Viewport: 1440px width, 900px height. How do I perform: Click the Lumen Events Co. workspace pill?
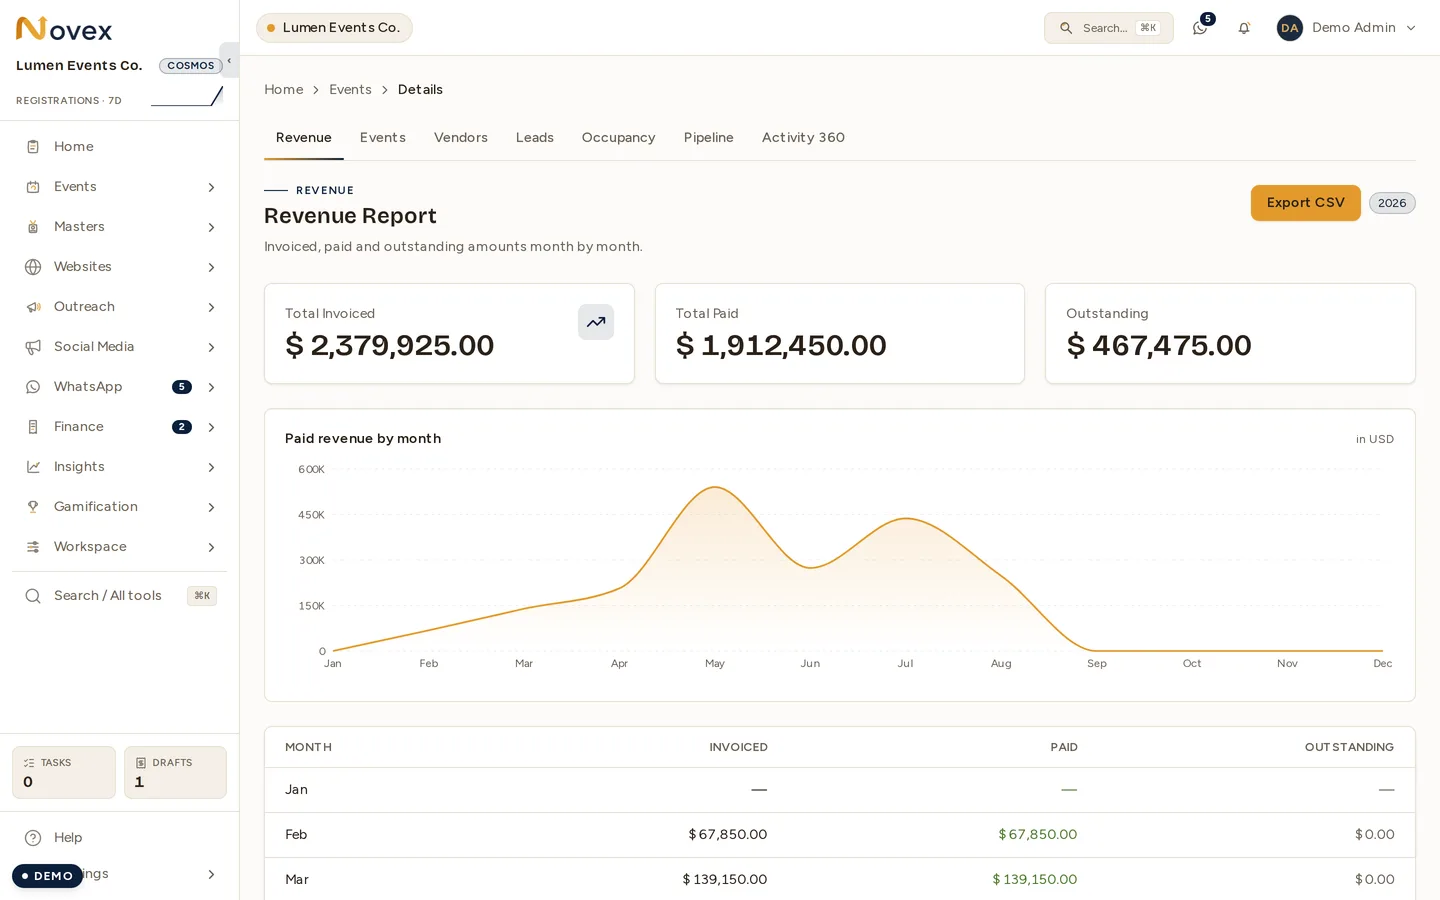coord(334,28)
